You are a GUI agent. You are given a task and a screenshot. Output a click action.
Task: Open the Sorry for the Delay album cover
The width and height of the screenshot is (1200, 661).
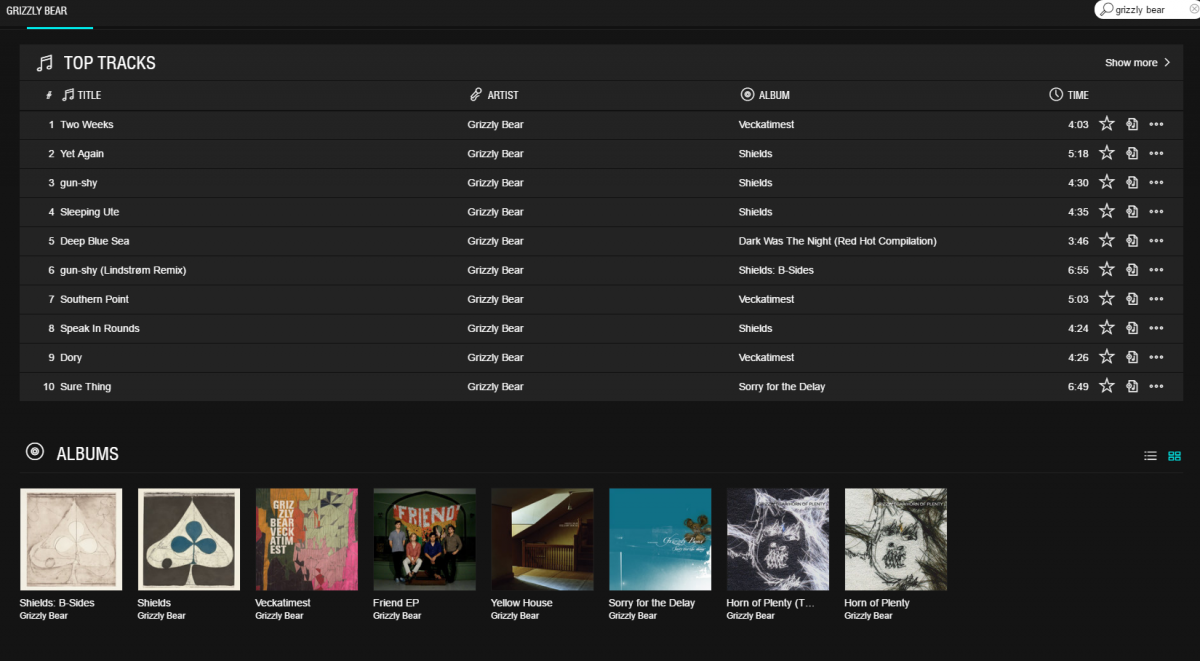point(660,539)
